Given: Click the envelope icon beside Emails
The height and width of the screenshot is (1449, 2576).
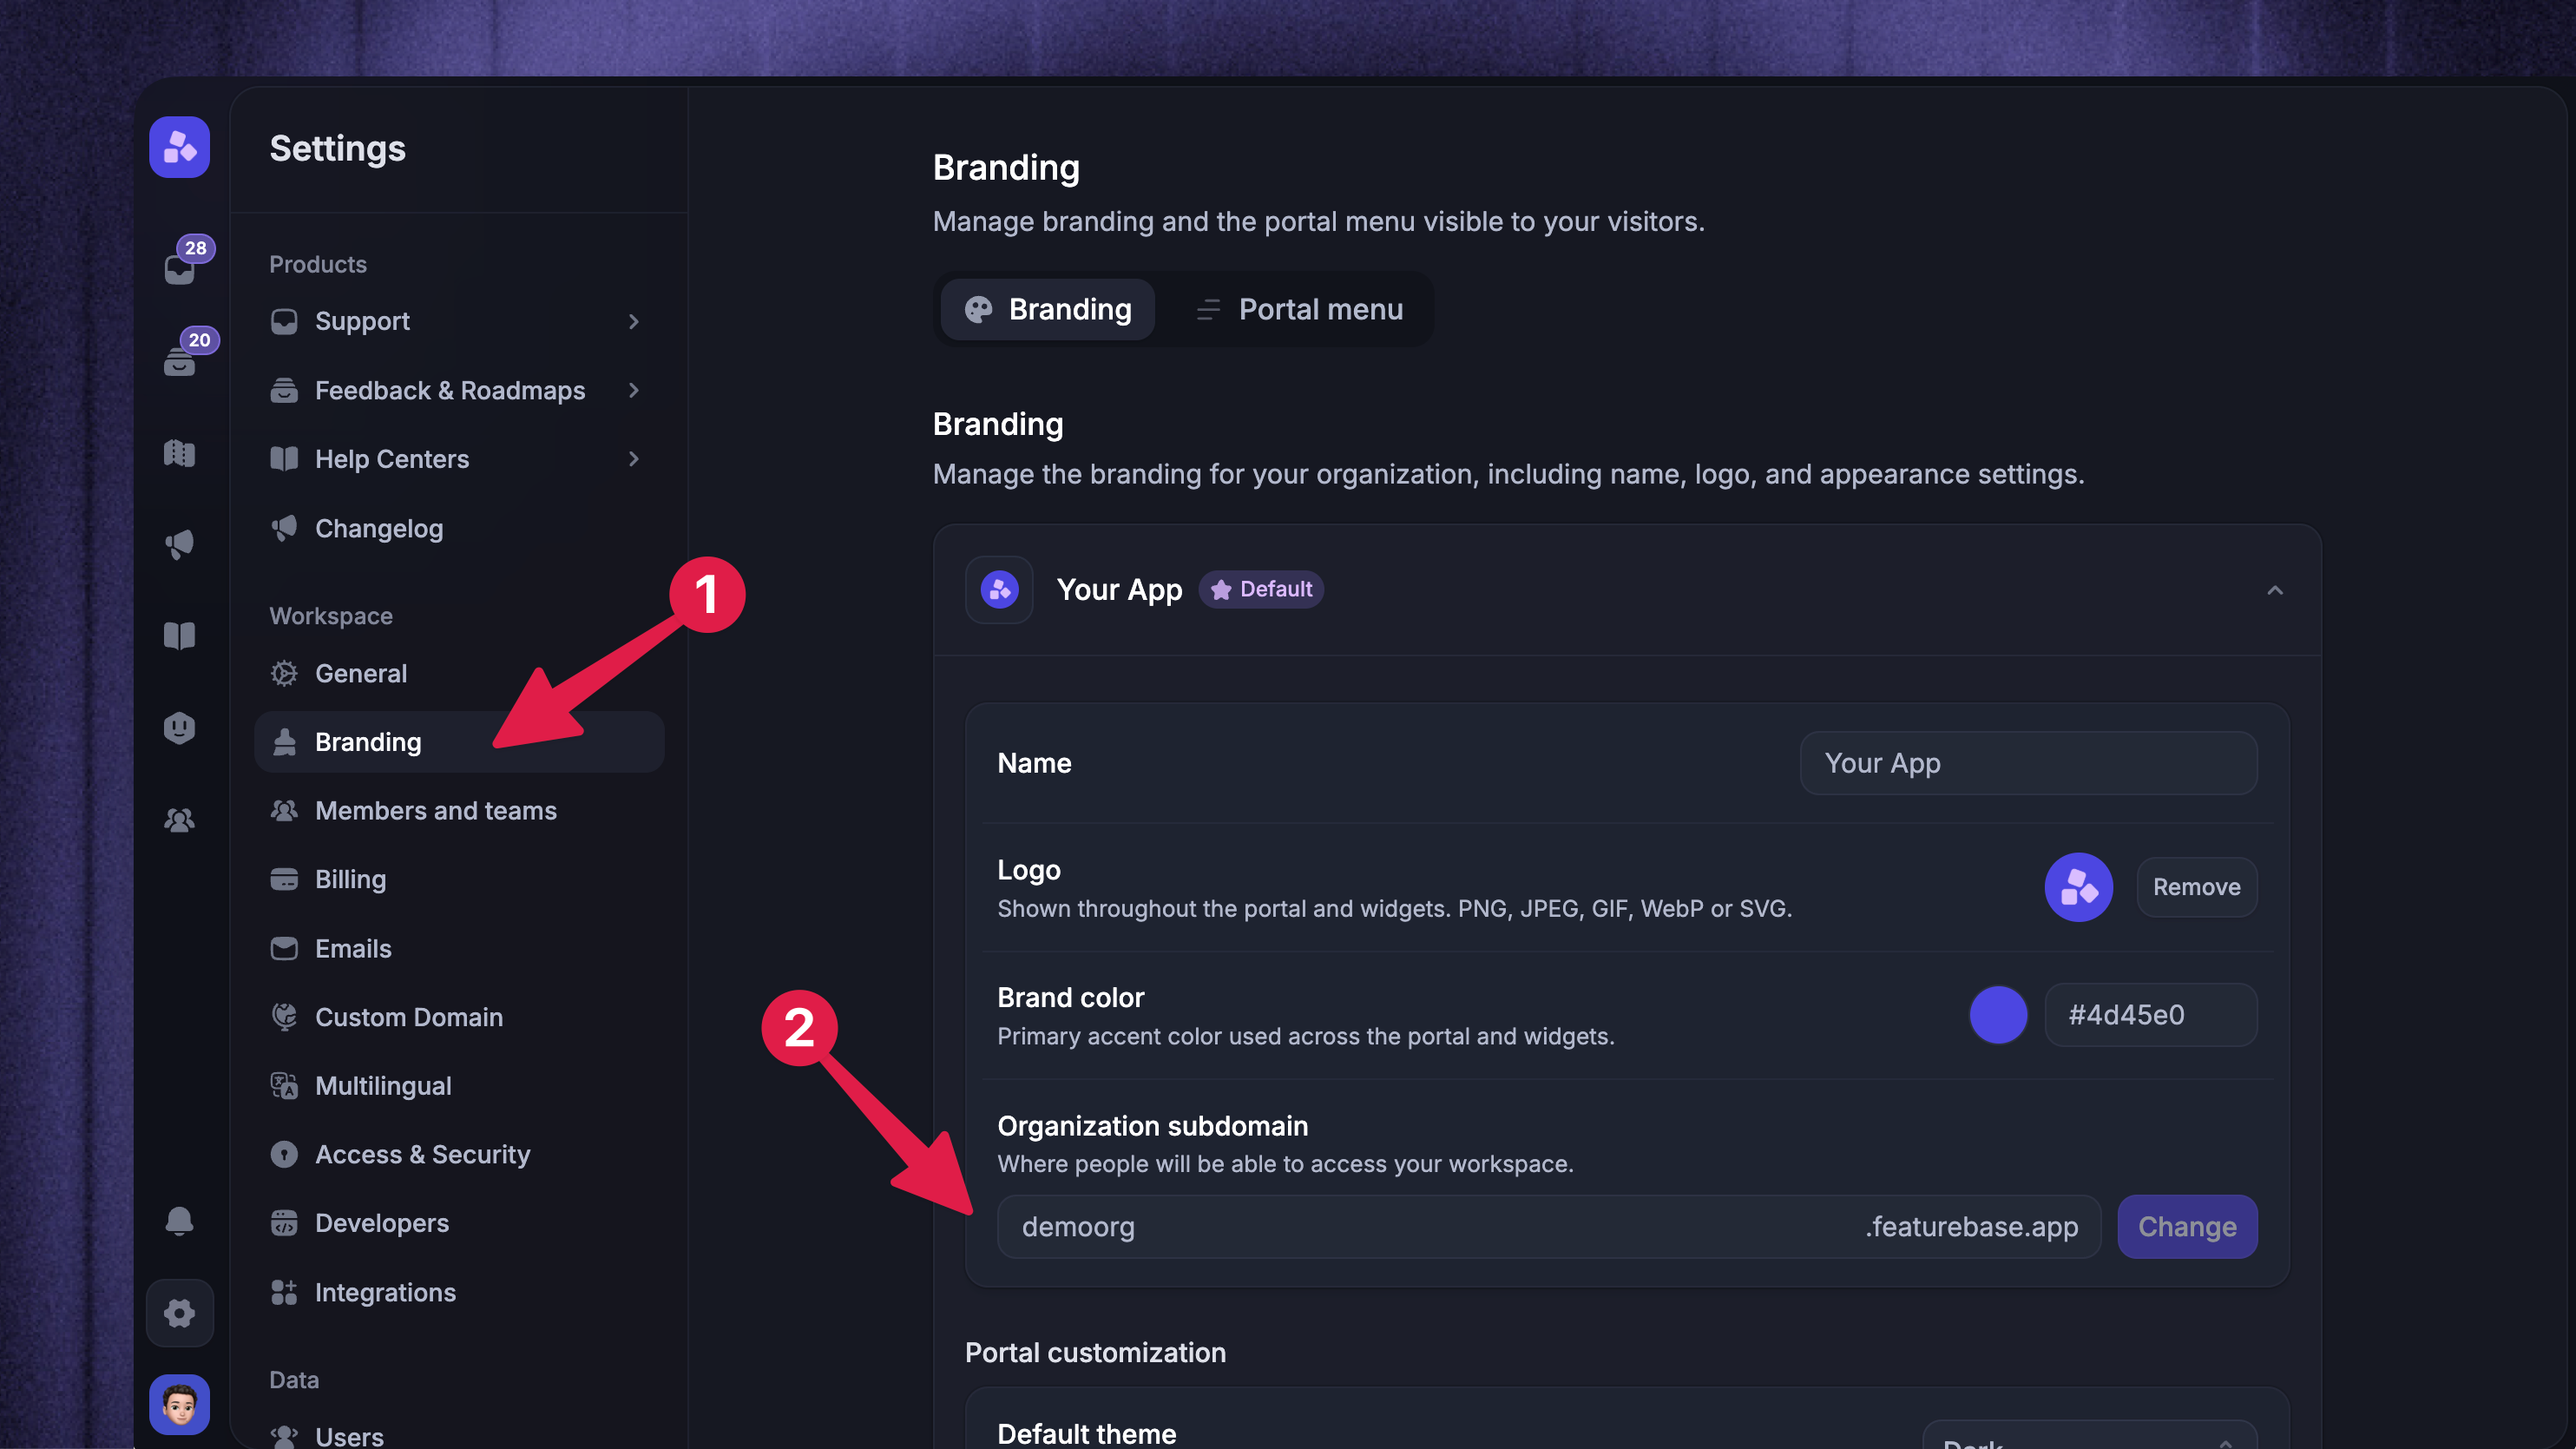Looking at the screenshot, I should tap(284, 948).
